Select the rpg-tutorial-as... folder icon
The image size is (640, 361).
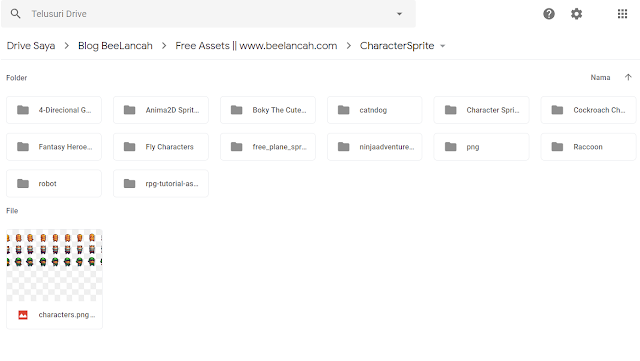130,183
